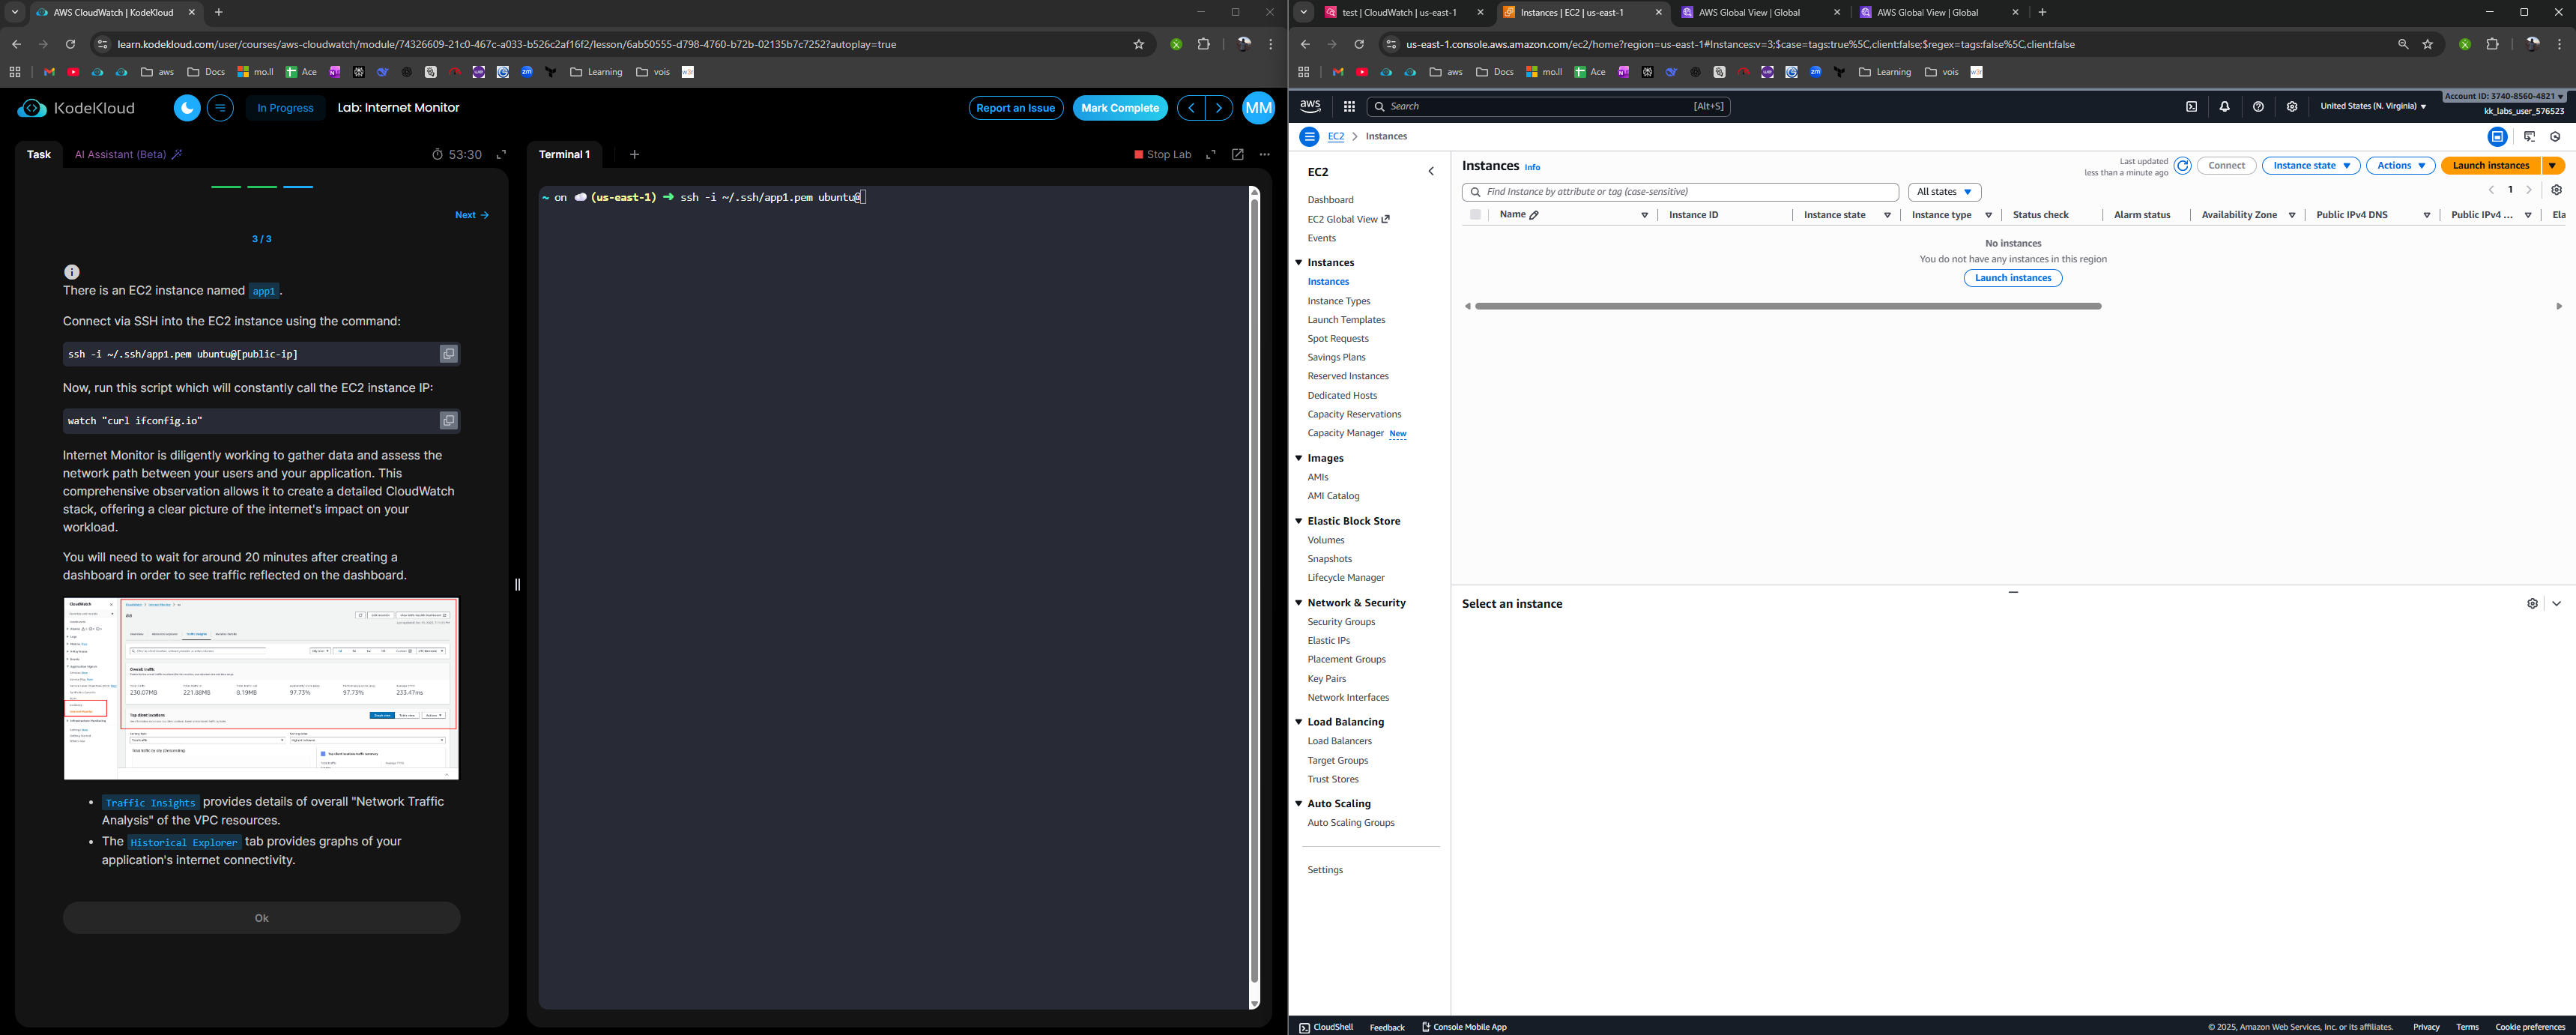Refresh the EC2 instances list
The width and height of the screenshot is (2576, 1035).
coord(2182,166)
